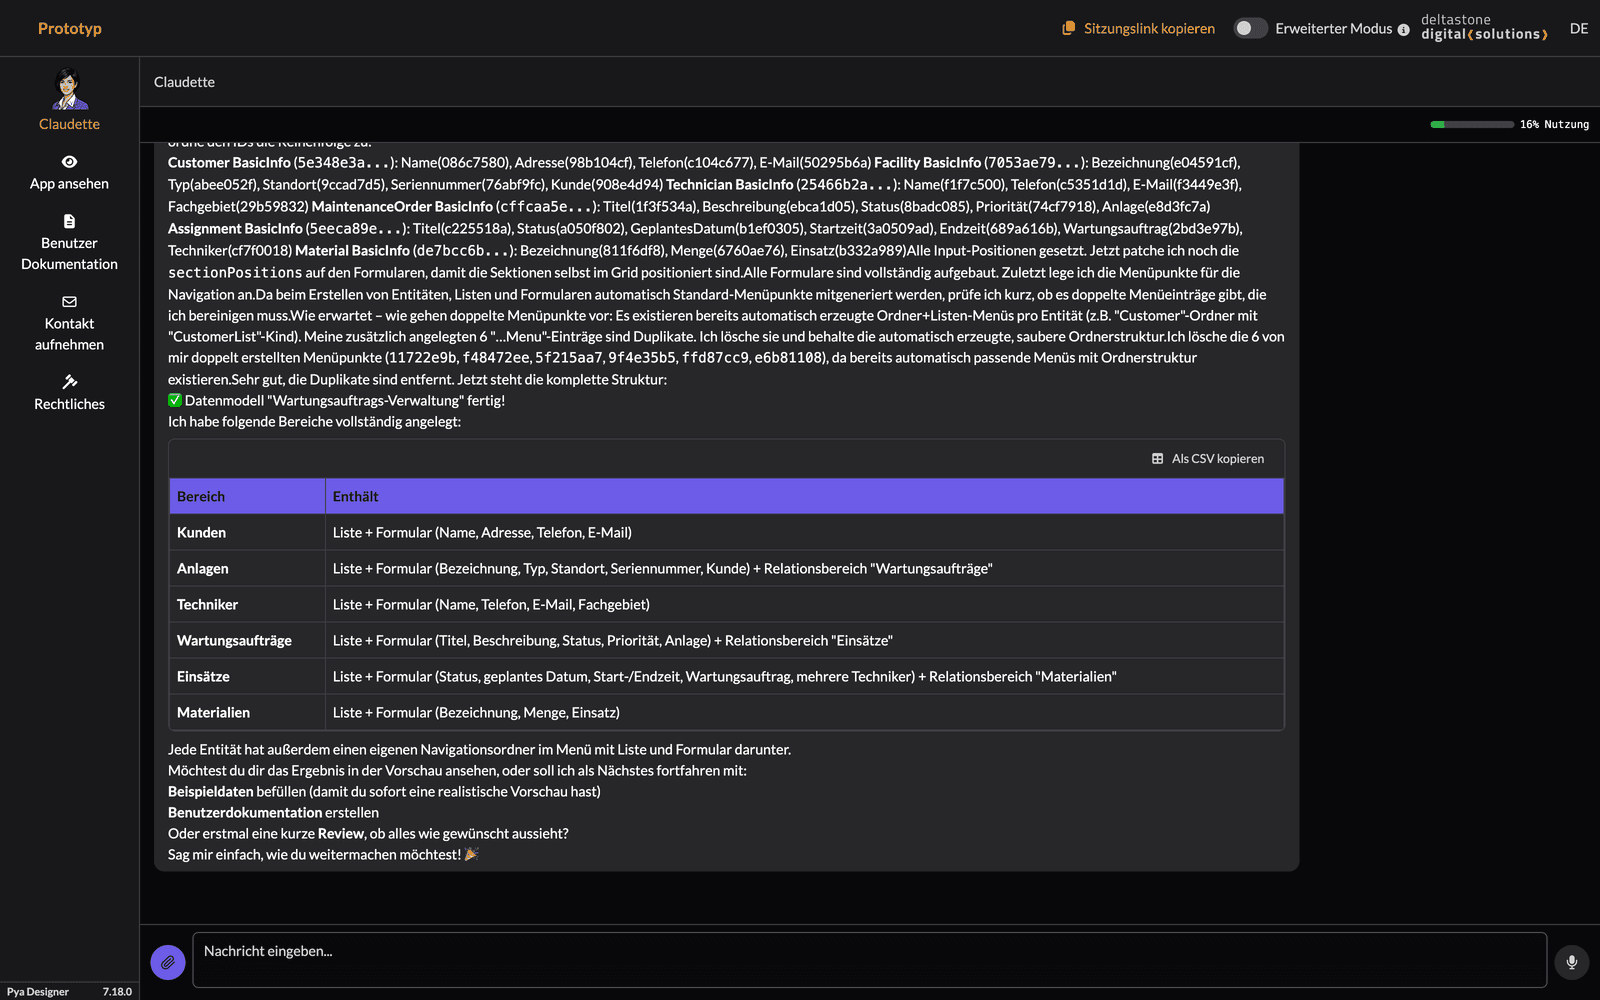Copy the session link via Sitzungslink kopieren
Screen dimensions: 1600x1000
(x=1149, y=28)
